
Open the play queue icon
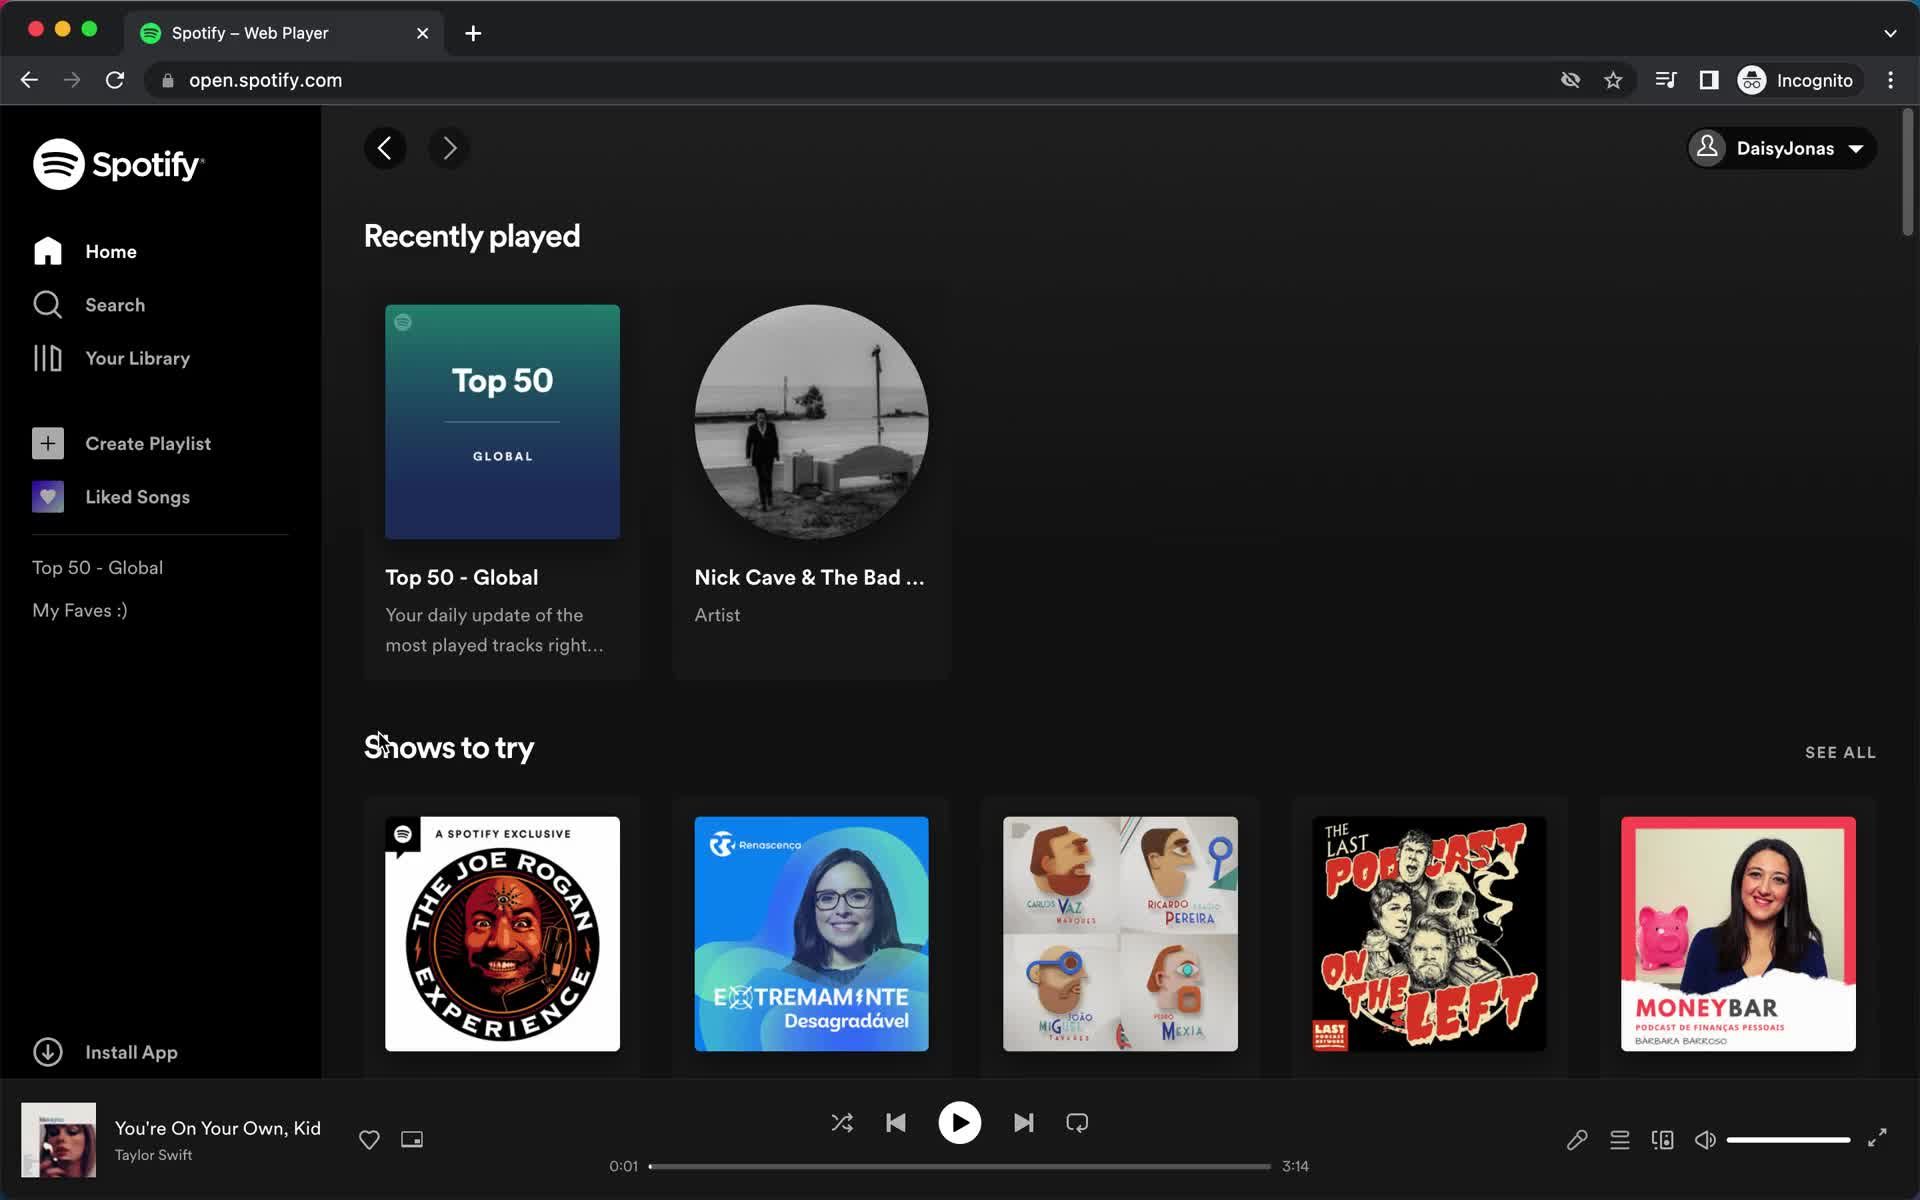pyautogui.click(x=1620, y=1140)
